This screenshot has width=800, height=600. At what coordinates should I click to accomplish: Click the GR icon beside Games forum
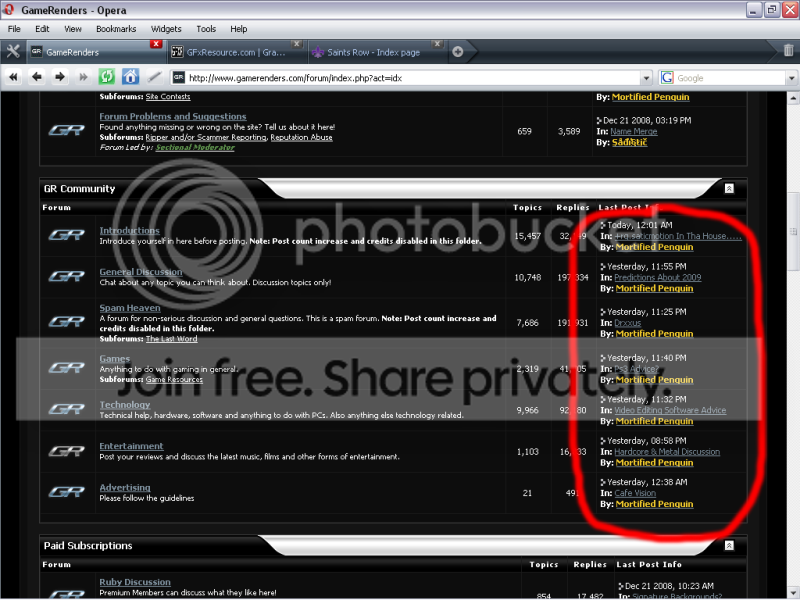click(67, 367)
